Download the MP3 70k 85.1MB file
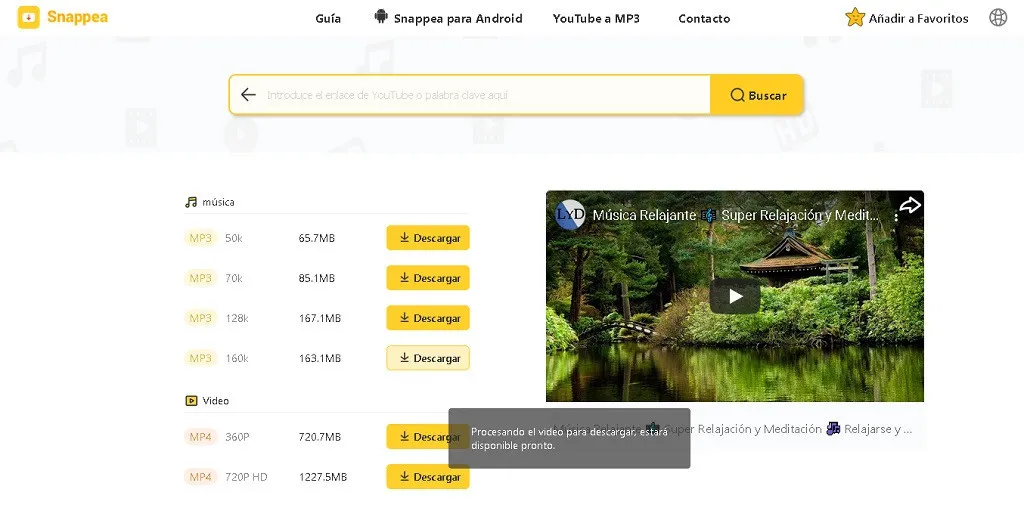Image resolution: width=1024 pixels, height=520 pixels. [x=428, y=278]
